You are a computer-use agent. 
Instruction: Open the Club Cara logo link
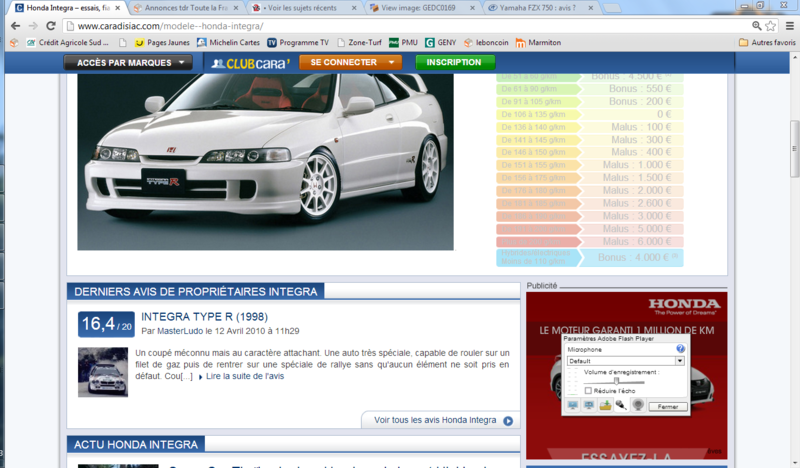(251, 63)
